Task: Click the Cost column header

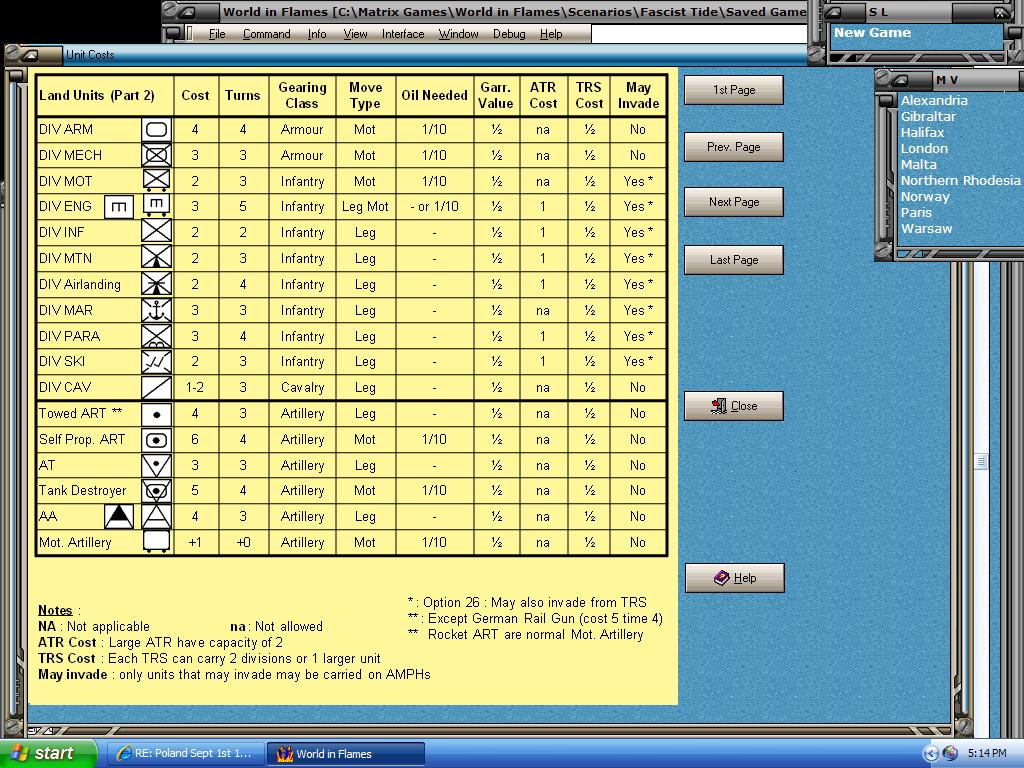Action: [195, 95]
